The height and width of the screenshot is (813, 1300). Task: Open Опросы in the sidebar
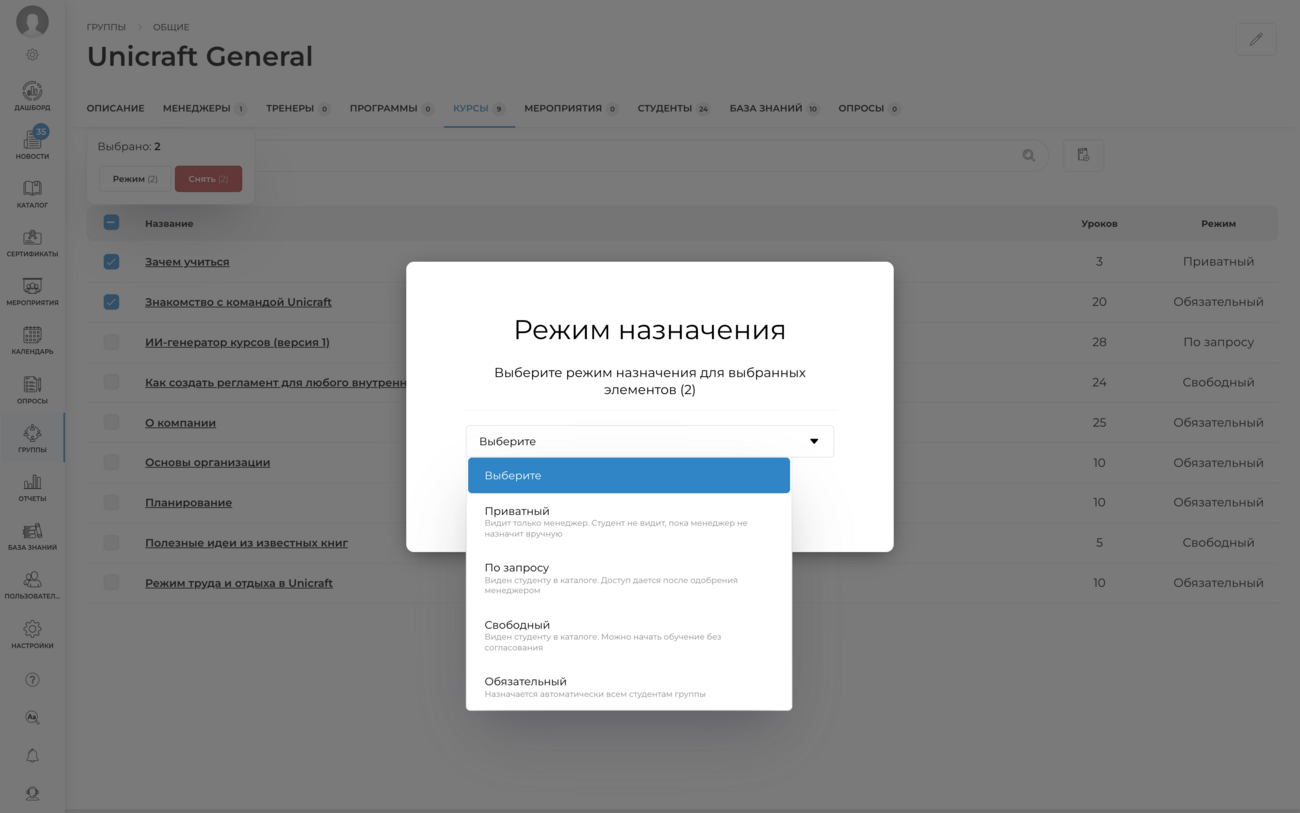[32, 389]
